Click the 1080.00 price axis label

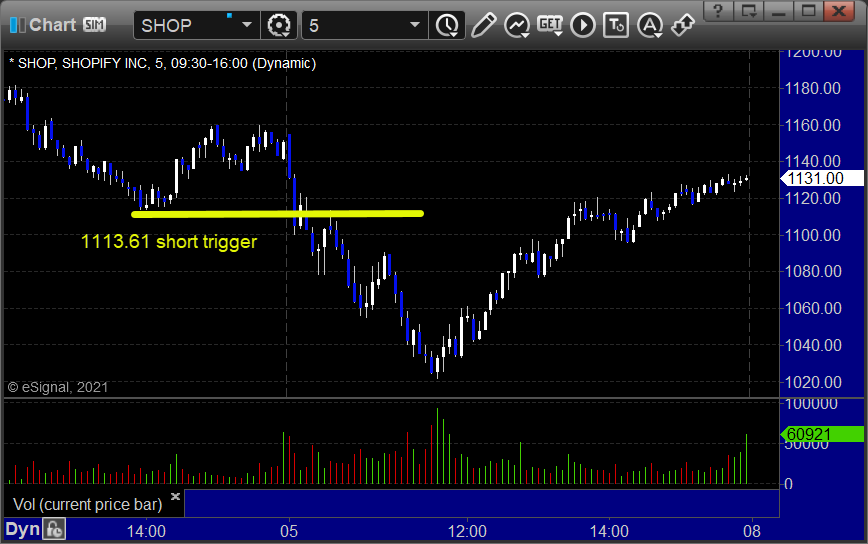(813, 271)
